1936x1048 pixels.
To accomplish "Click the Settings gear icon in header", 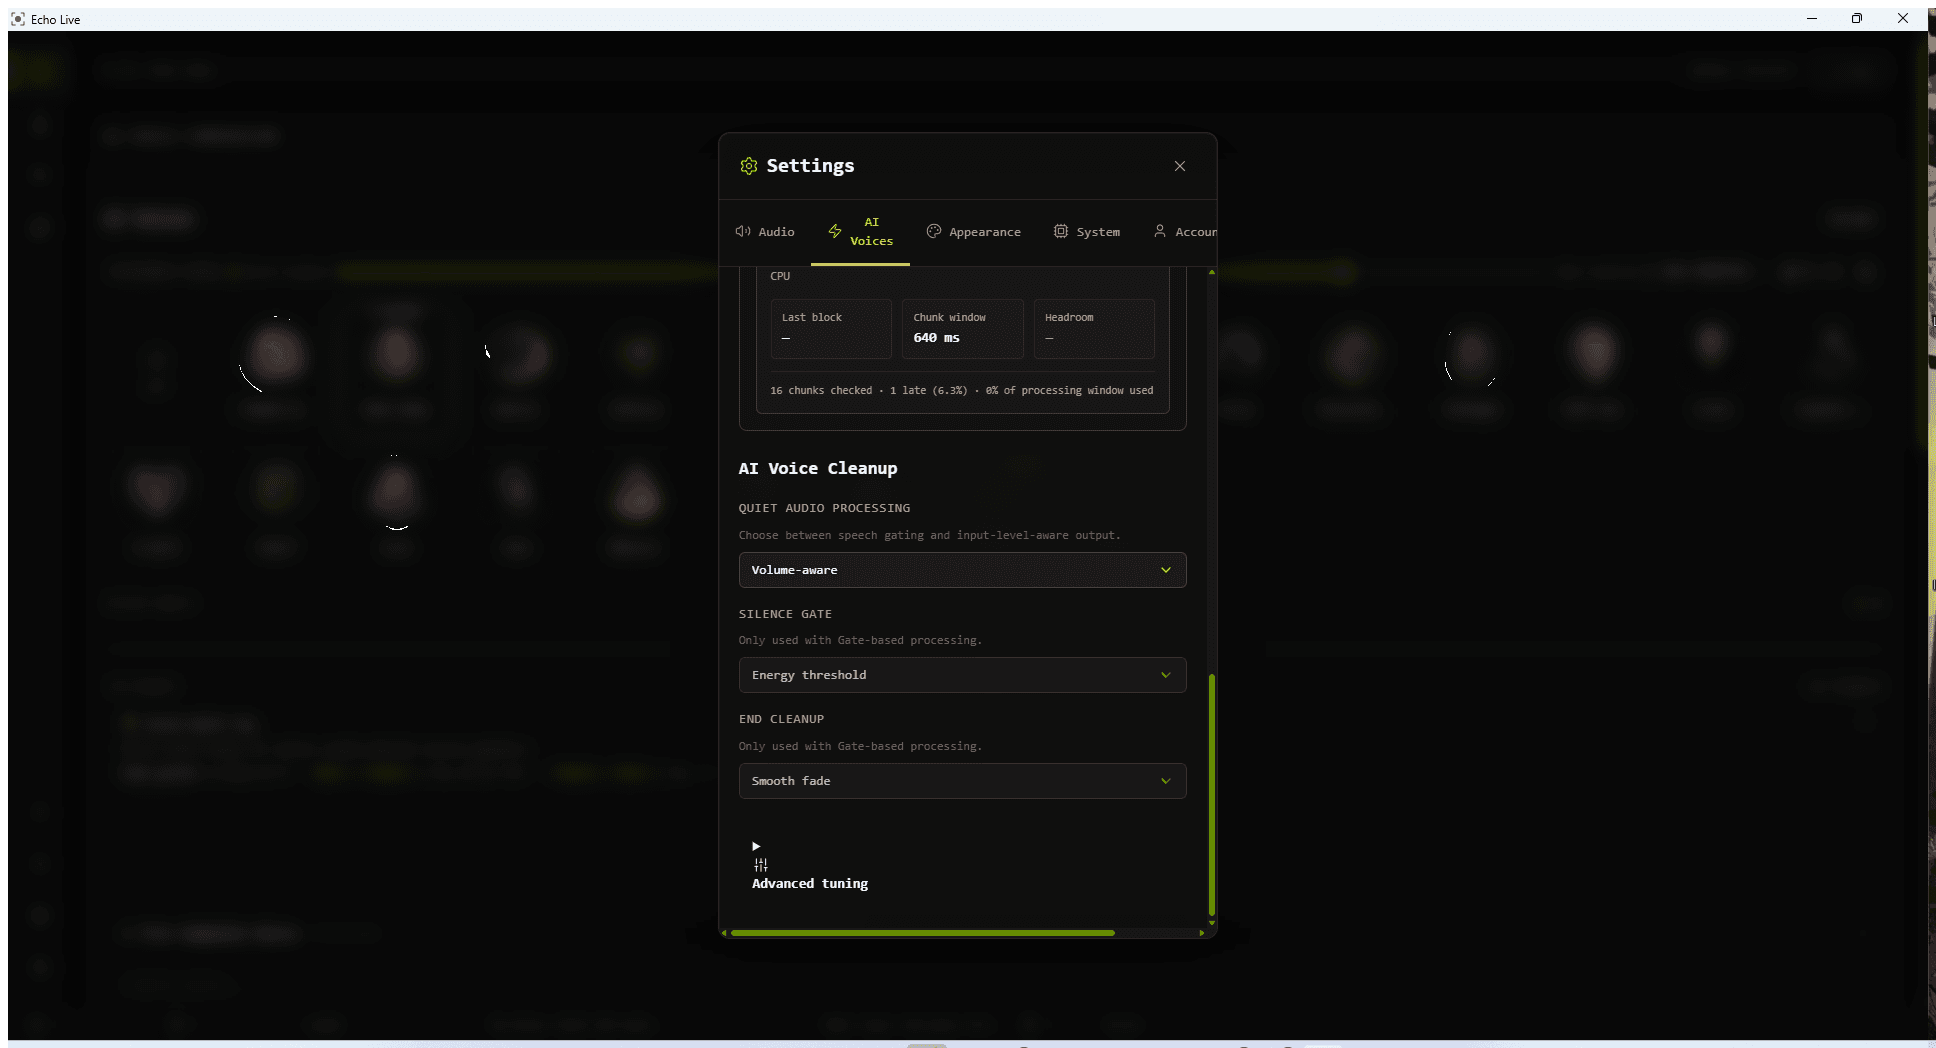I will coord(749,166).
